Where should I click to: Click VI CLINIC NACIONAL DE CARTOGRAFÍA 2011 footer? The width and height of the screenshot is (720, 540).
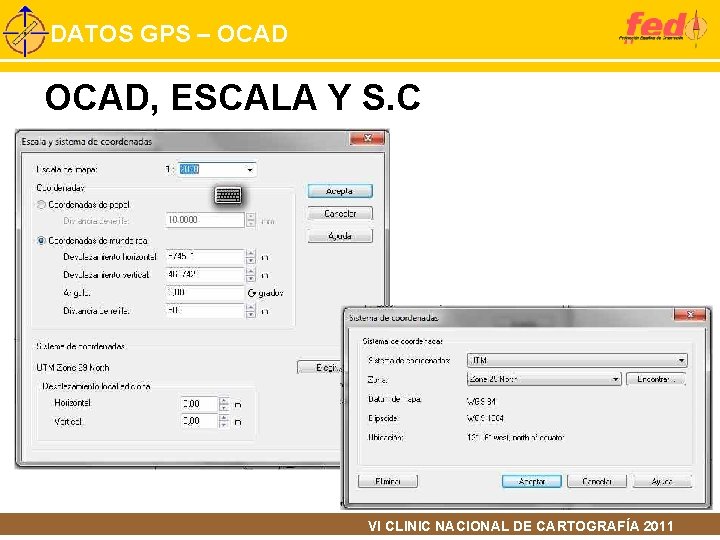[521, 526]
